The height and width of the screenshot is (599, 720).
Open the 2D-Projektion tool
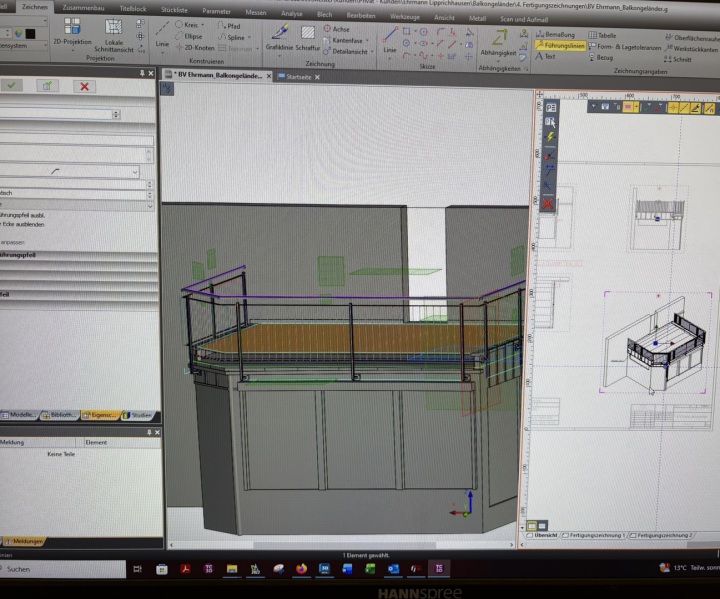[x=72, y=31]
